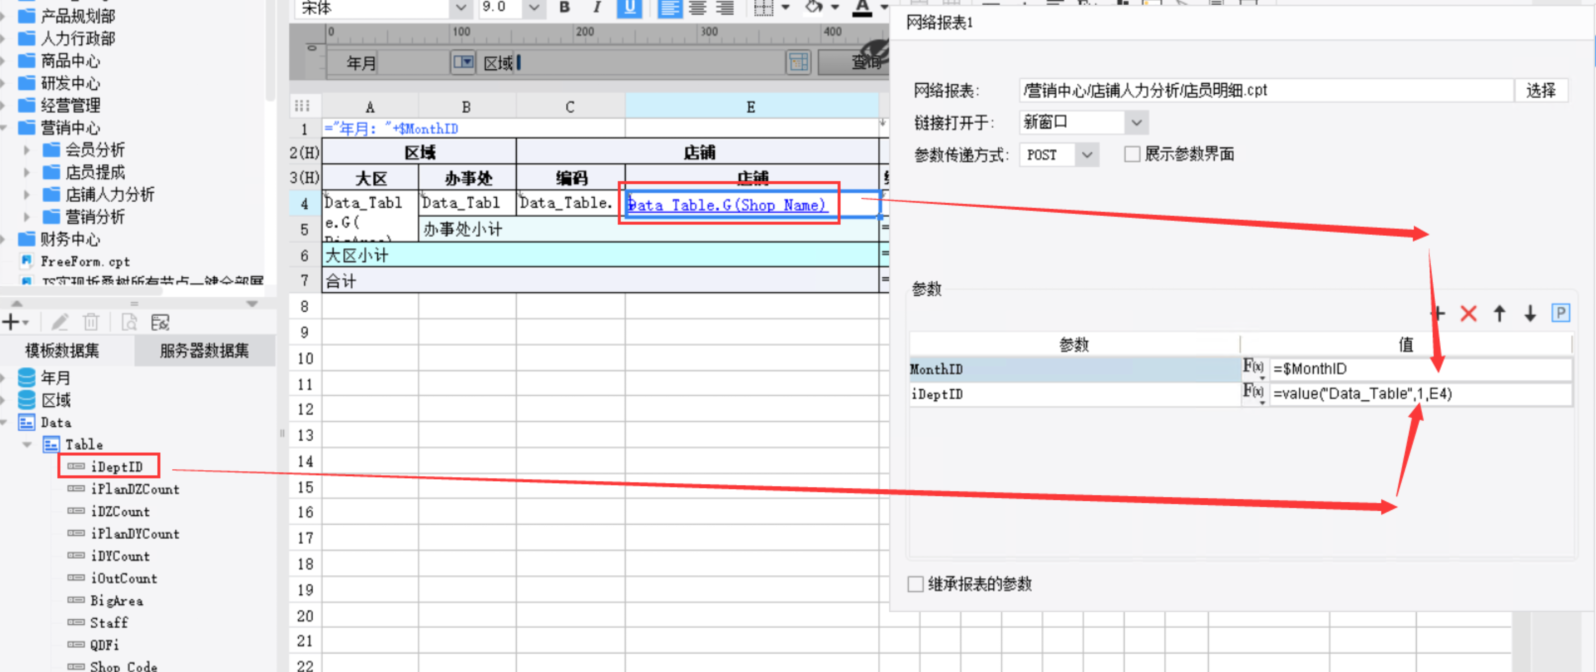
Task: Expand the 店铺人力分析 folder
Action: pyautogui.click(x=27, y=194)
